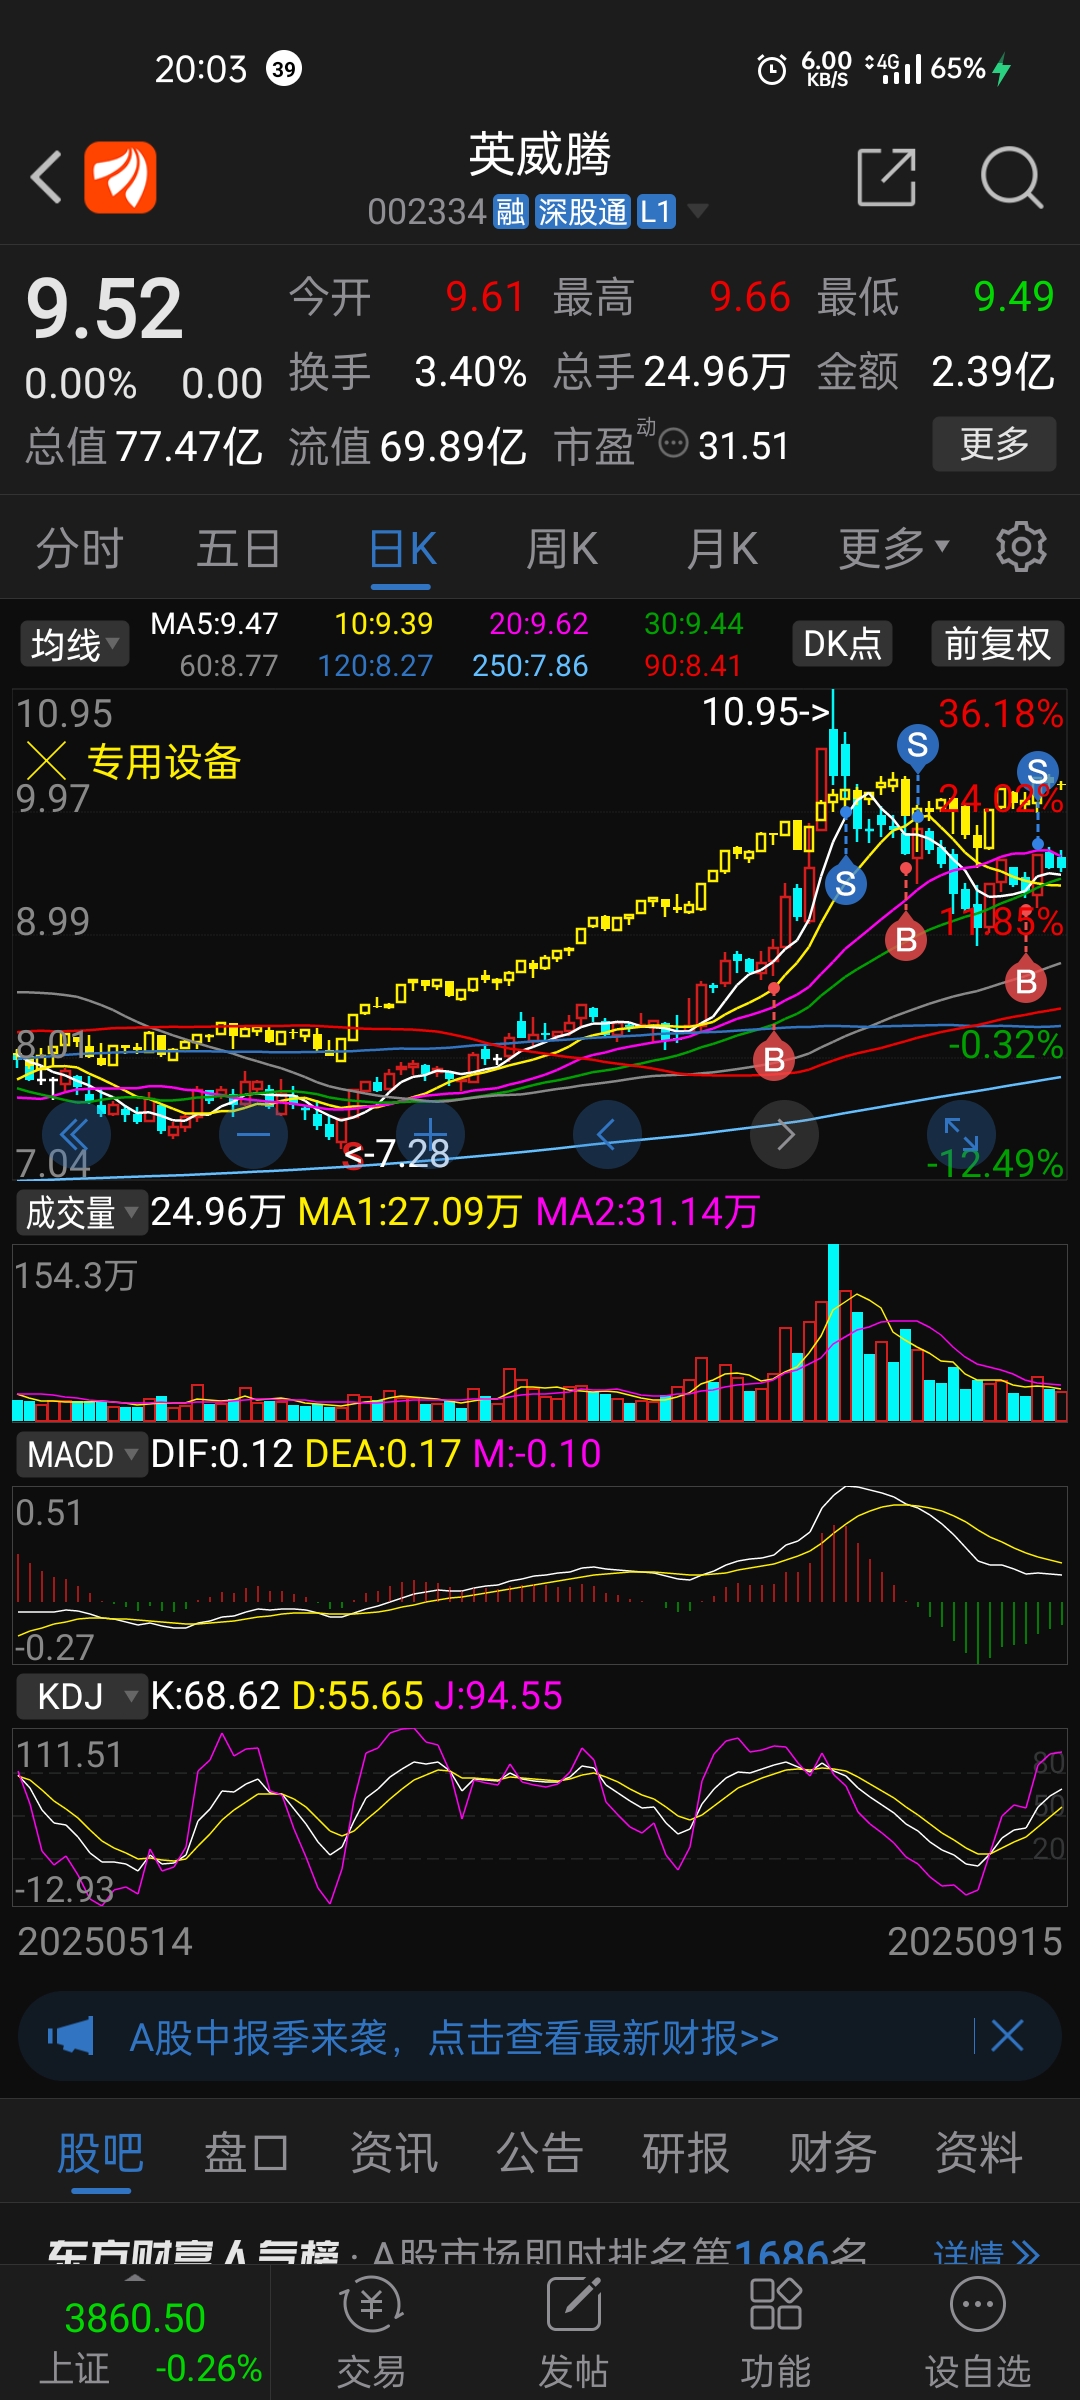Tap the PE ratio info face icon
This screenshot has width=1080, height=2400.
click(x=674, y=442)
